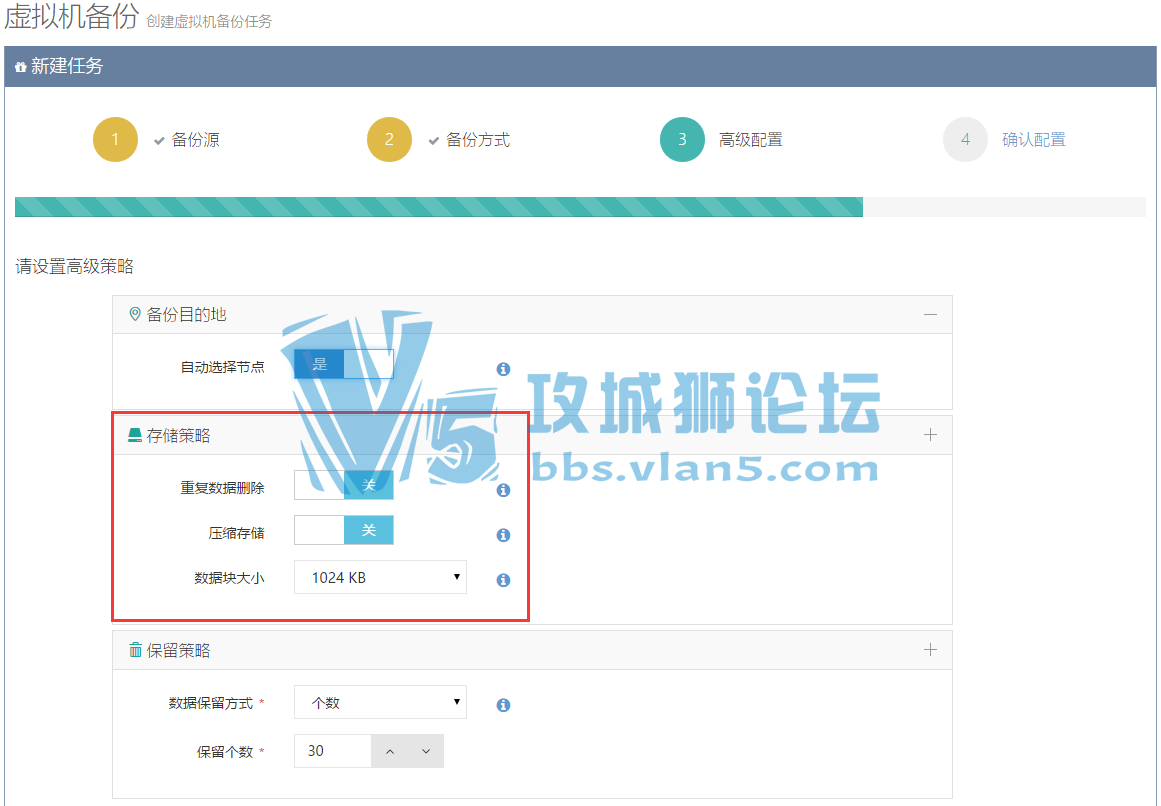Image resolution: width=1161 pixels, height=806 pixels.
Task: Click the 存储策略 disk icon
Action: pos(135,435)
